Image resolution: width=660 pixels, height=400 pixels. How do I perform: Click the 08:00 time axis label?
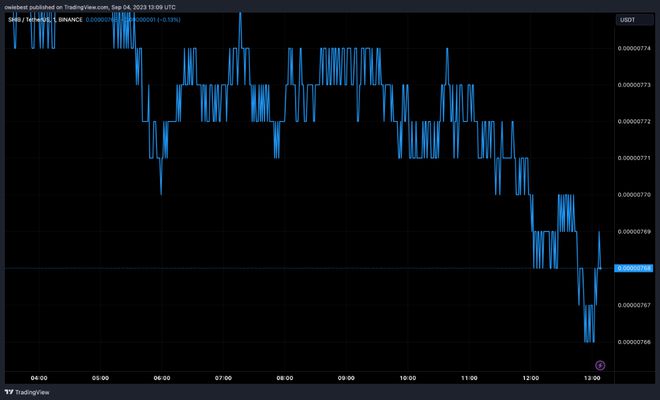tap(285, 378)
